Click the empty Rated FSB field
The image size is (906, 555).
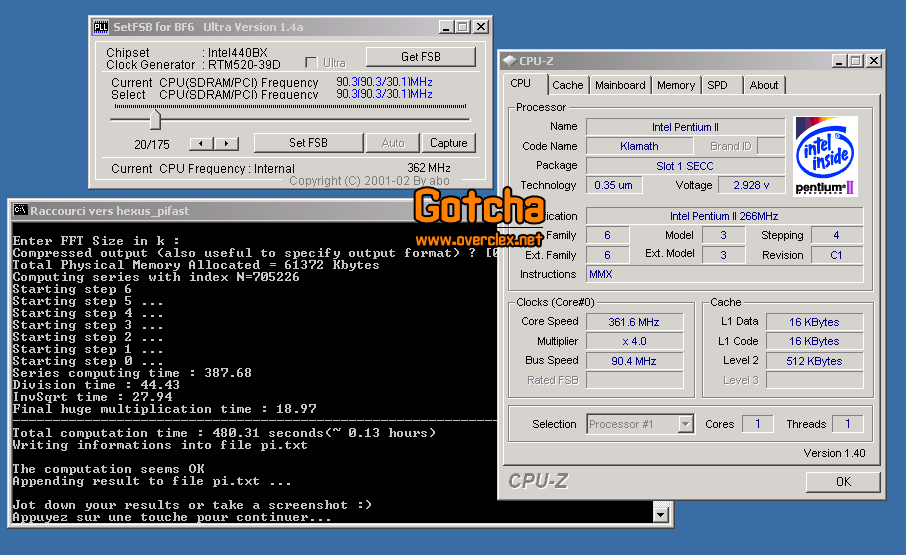634,380
